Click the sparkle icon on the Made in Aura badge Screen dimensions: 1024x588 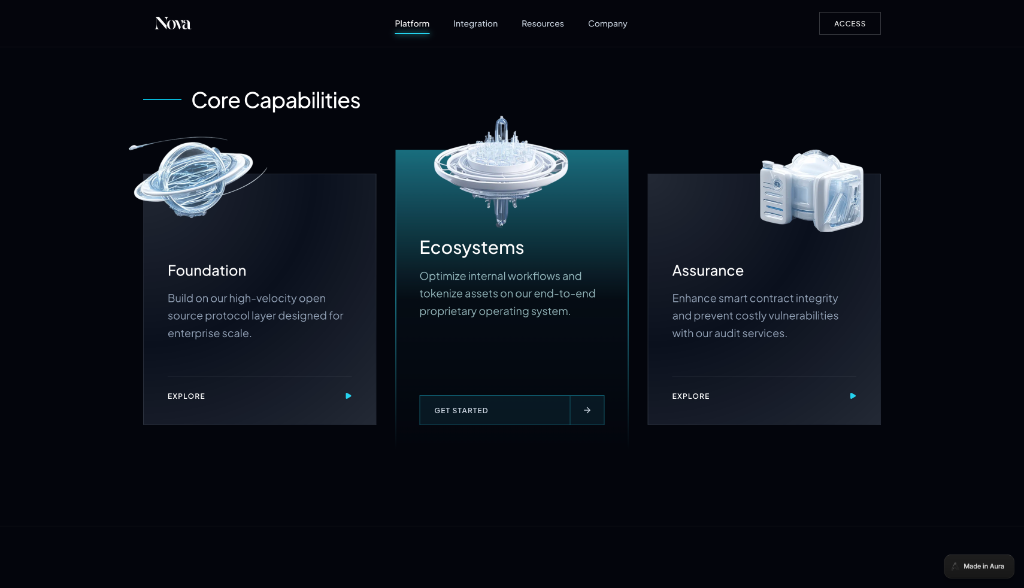[956, 566]
